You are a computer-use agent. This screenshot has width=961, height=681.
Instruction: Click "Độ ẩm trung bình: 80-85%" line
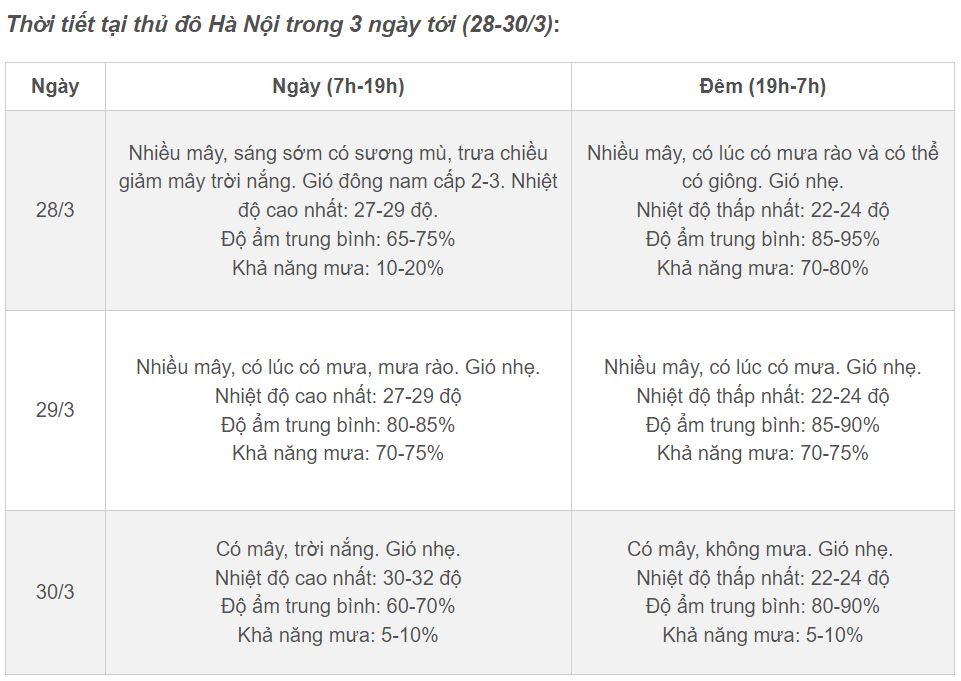338,425
